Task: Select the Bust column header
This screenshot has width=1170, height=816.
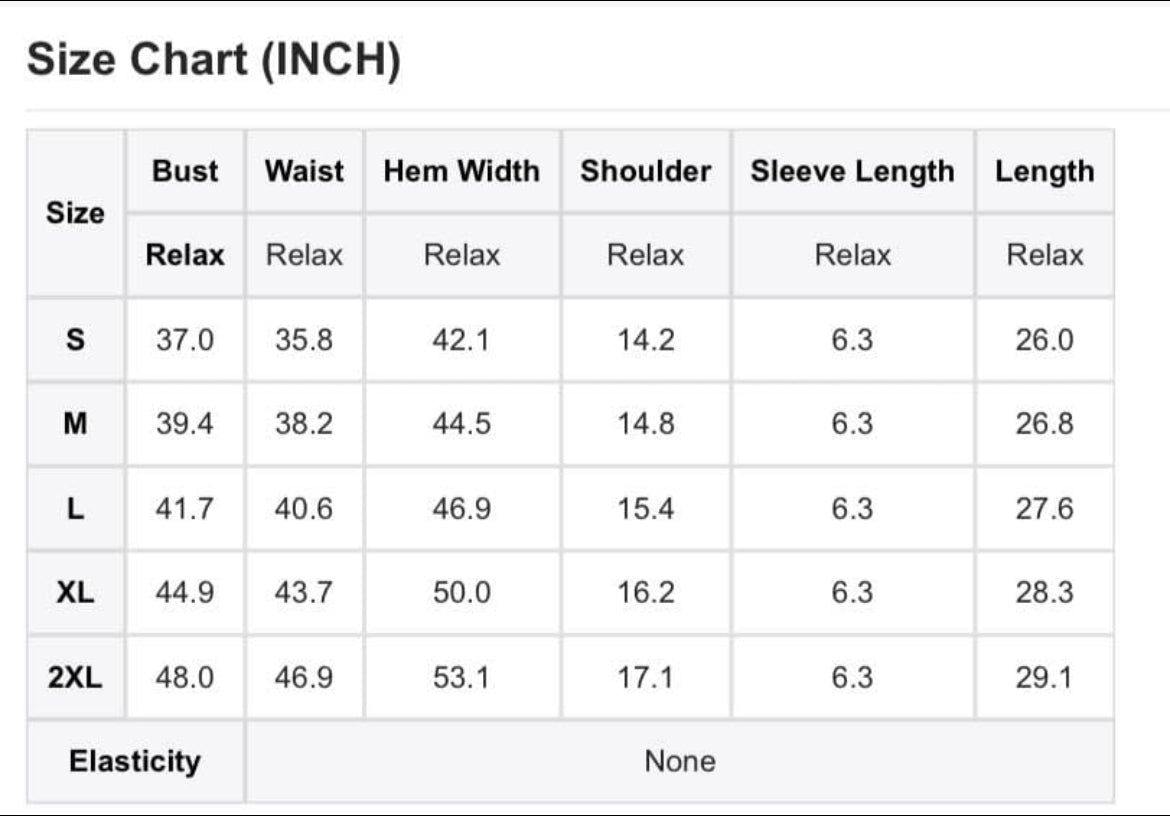Action: pyautogui.click(x=185, y=171)
